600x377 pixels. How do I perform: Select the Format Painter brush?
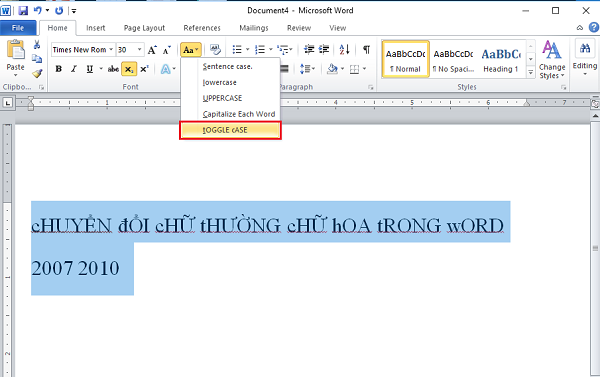[37, 73]
